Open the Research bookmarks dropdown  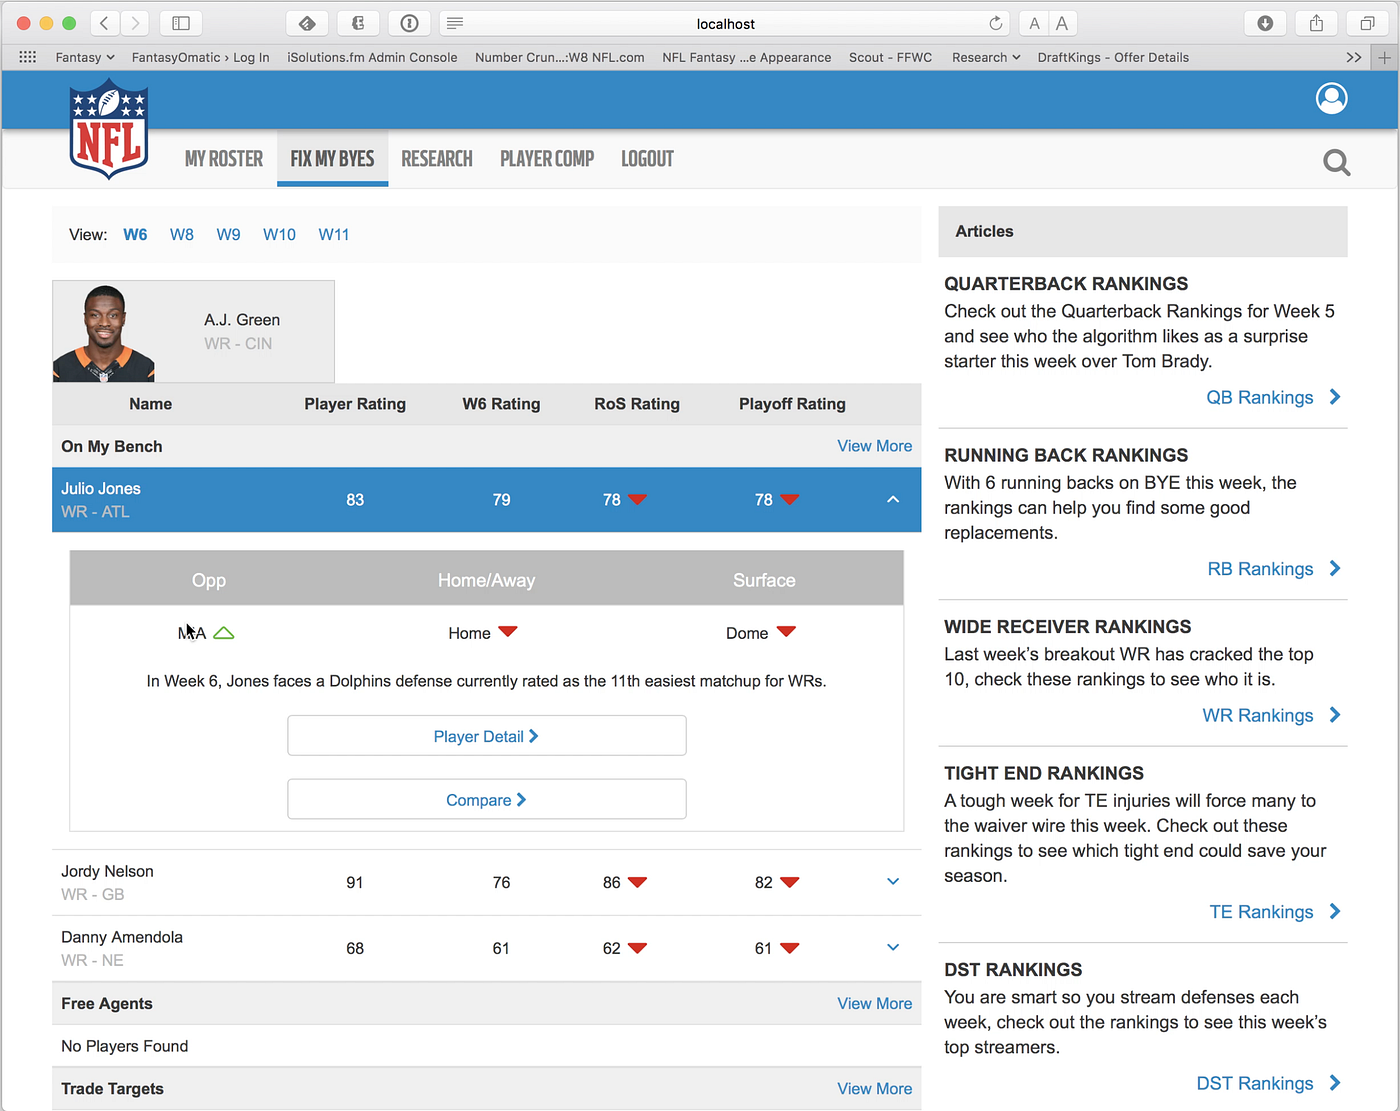(986, 57)
